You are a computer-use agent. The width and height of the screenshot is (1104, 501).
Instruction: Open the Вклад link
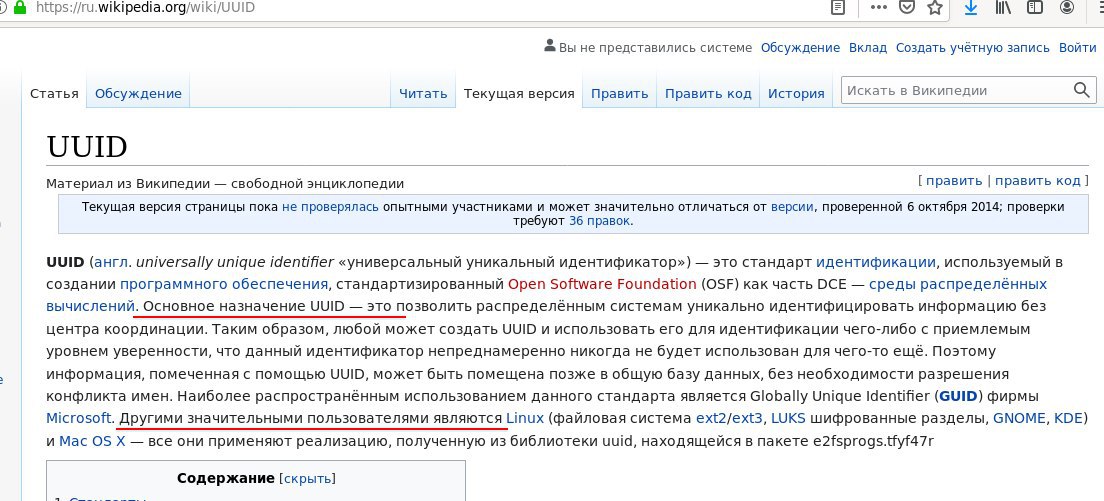pos(868,48)
